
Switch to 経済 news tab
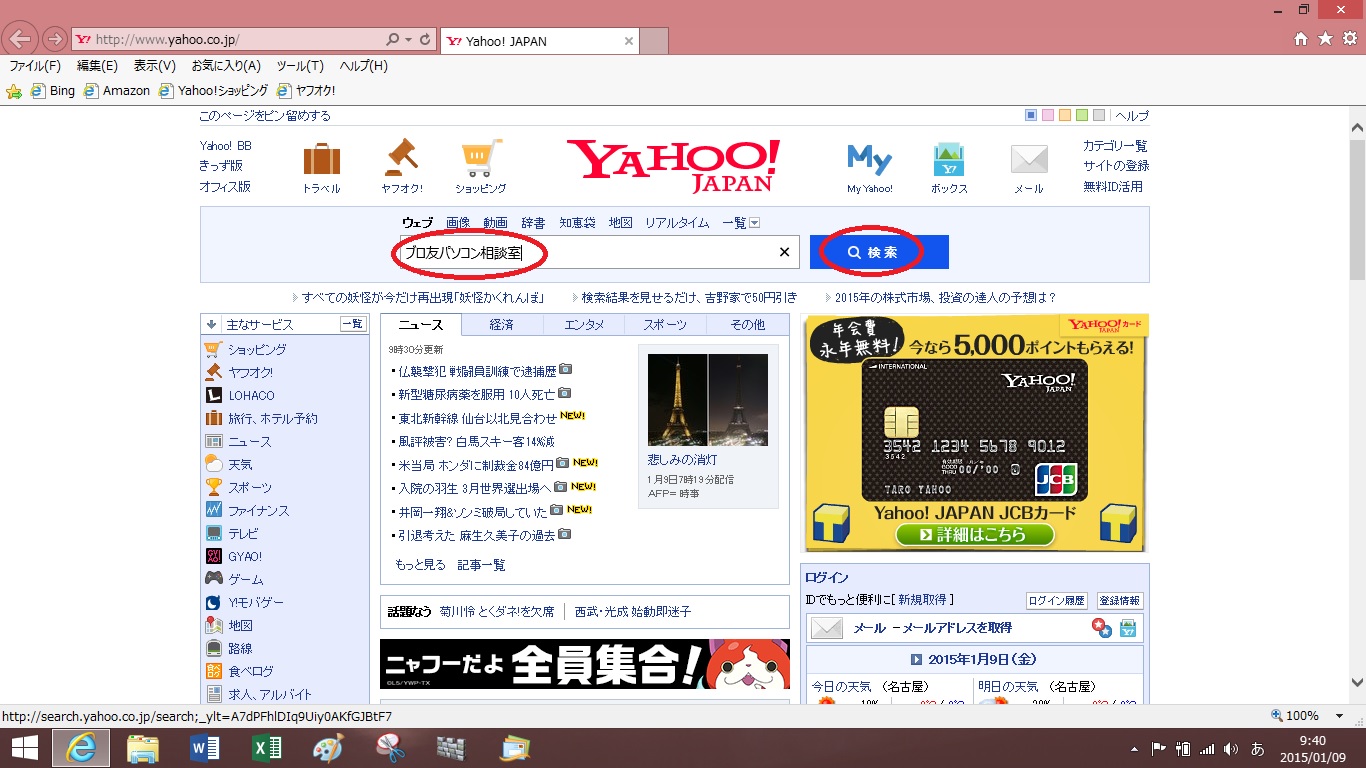[x=502, y=324]
